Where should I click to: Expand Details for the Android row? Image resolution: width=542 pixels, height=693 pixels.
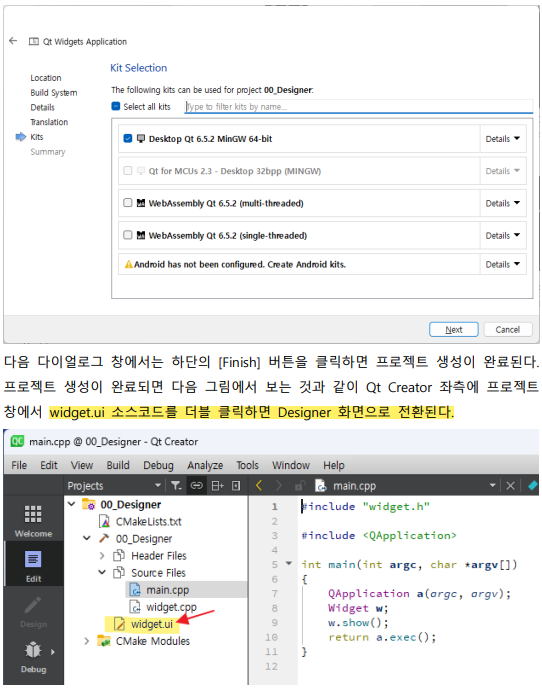[503, 264]
